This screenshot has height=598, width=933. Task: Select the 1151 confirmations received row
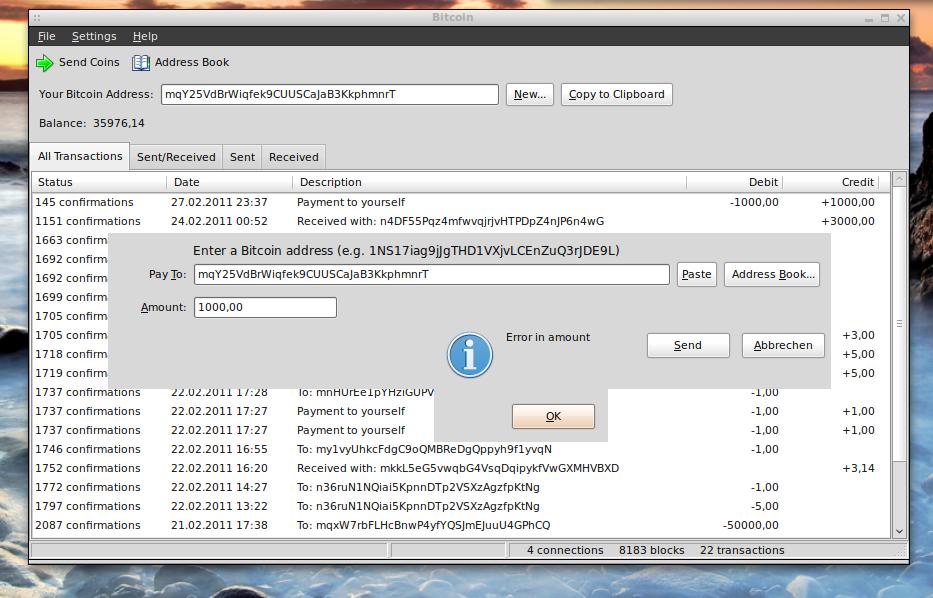coord(461,221)
